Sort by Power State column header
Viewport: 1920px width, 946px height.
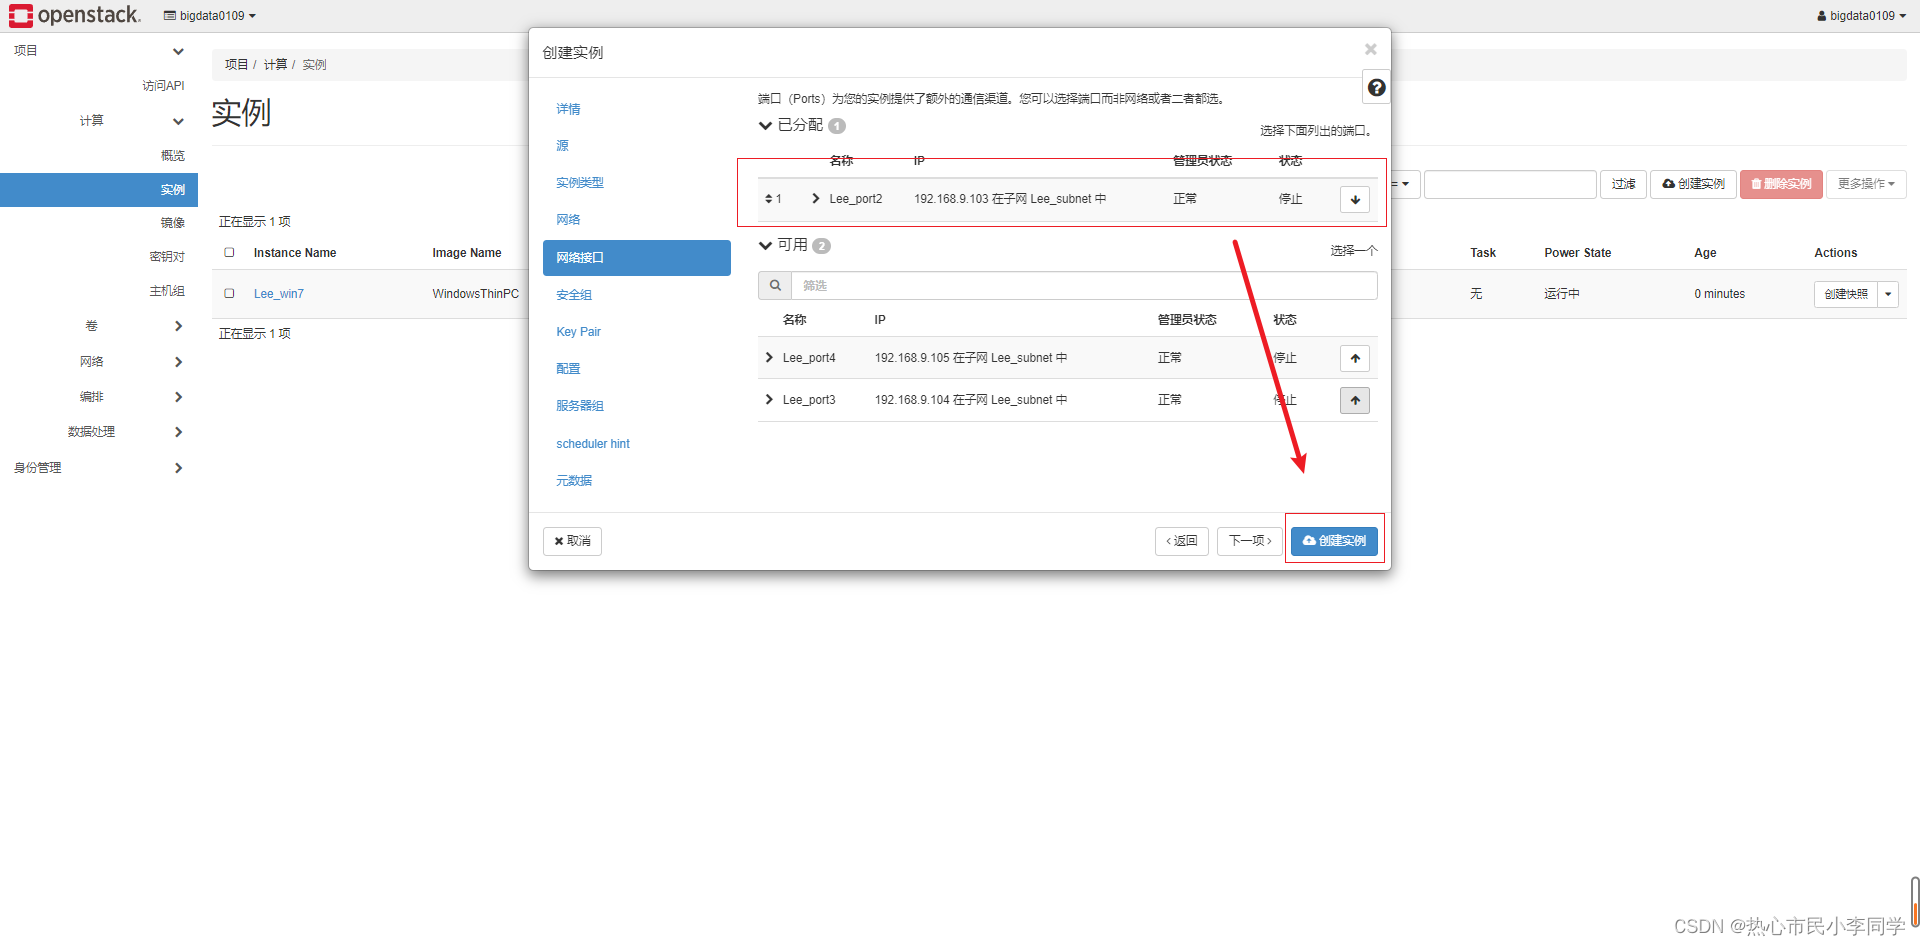coord(1577,253)
